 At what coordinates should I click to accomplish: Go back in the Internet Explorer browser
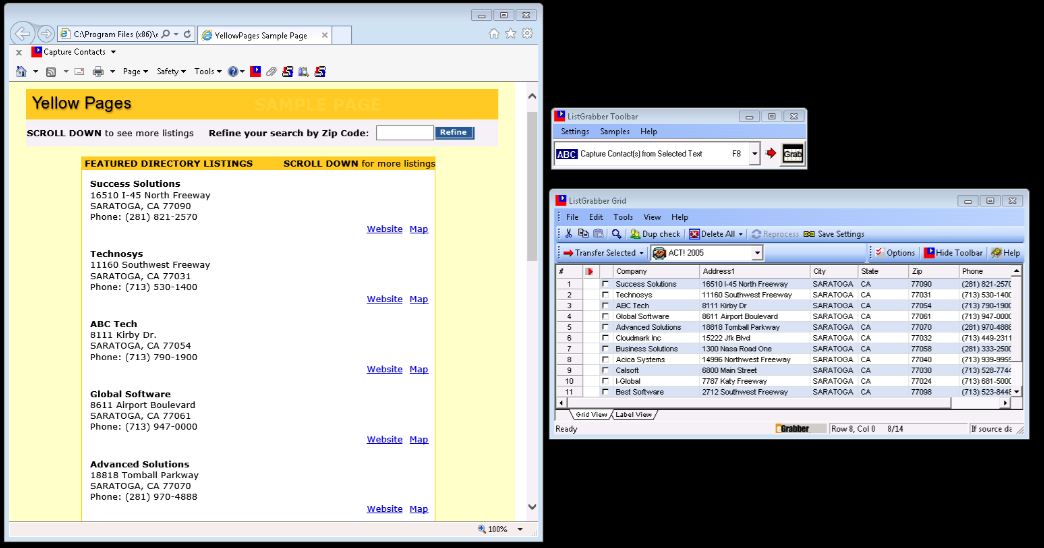tap(23, 33)
